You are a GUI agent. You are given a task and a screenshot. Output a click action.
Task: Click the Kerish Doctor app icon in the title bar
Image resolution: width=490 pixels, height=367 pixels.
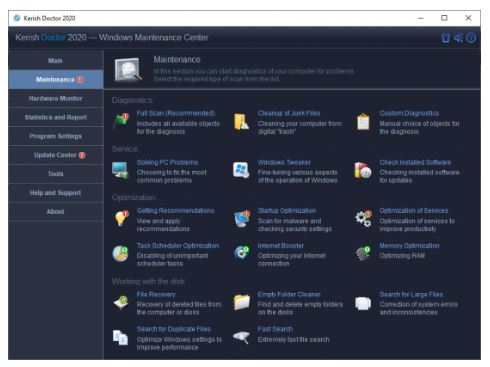17,18
